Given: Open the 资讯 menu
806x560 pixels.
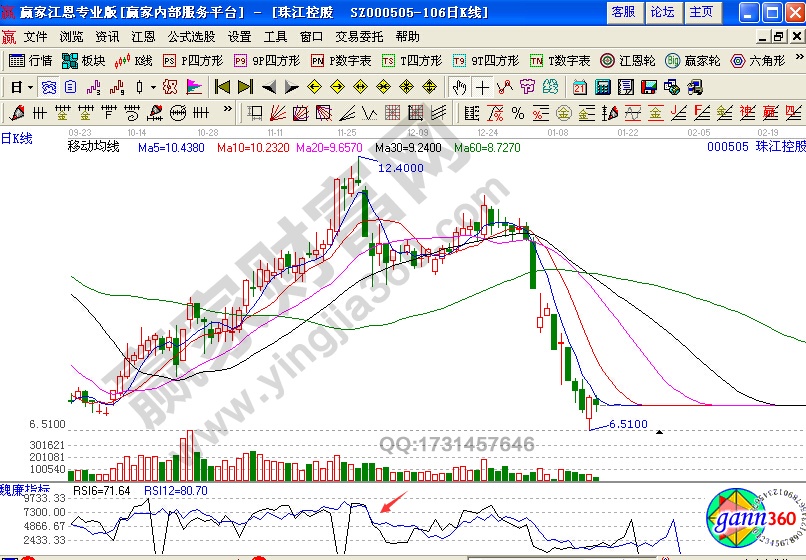Looking at the screenshot, I should (107, 37).
